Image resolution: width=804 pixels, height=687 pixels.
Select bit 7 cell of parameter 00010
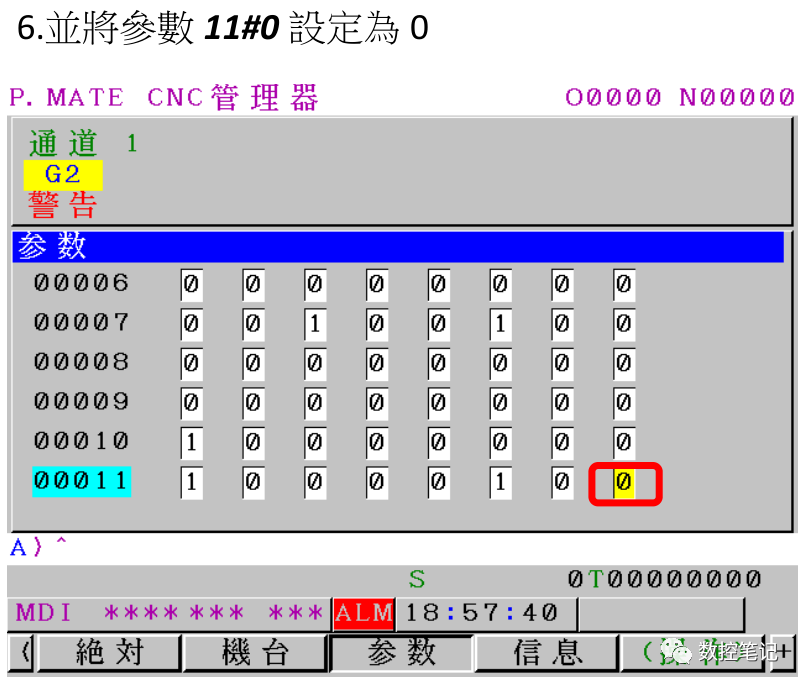[x=191, y=443]
